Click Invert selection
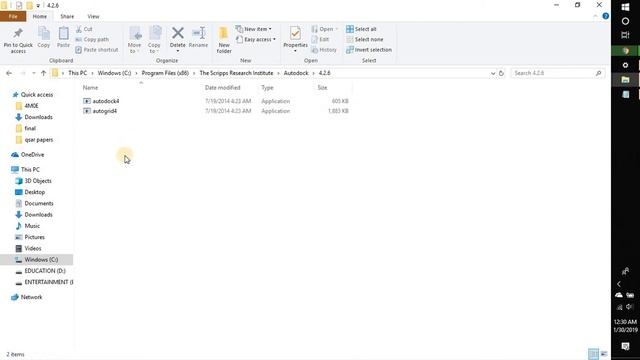Viewport: 640px width, 360px height. pyautogui.click(x=369, y=50)
